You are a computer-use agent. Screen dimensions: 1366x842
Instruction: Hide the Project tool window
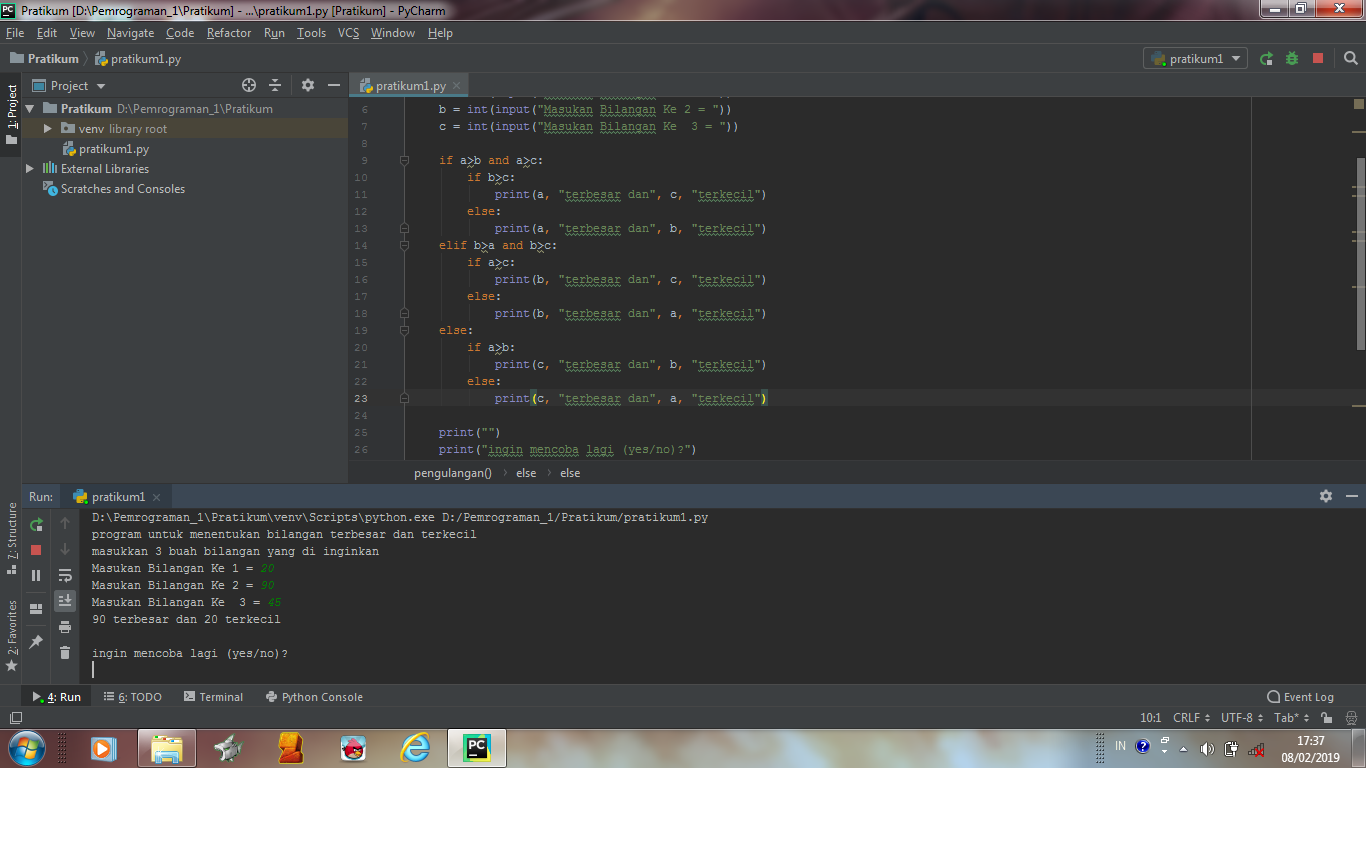[x=334, y=86]
